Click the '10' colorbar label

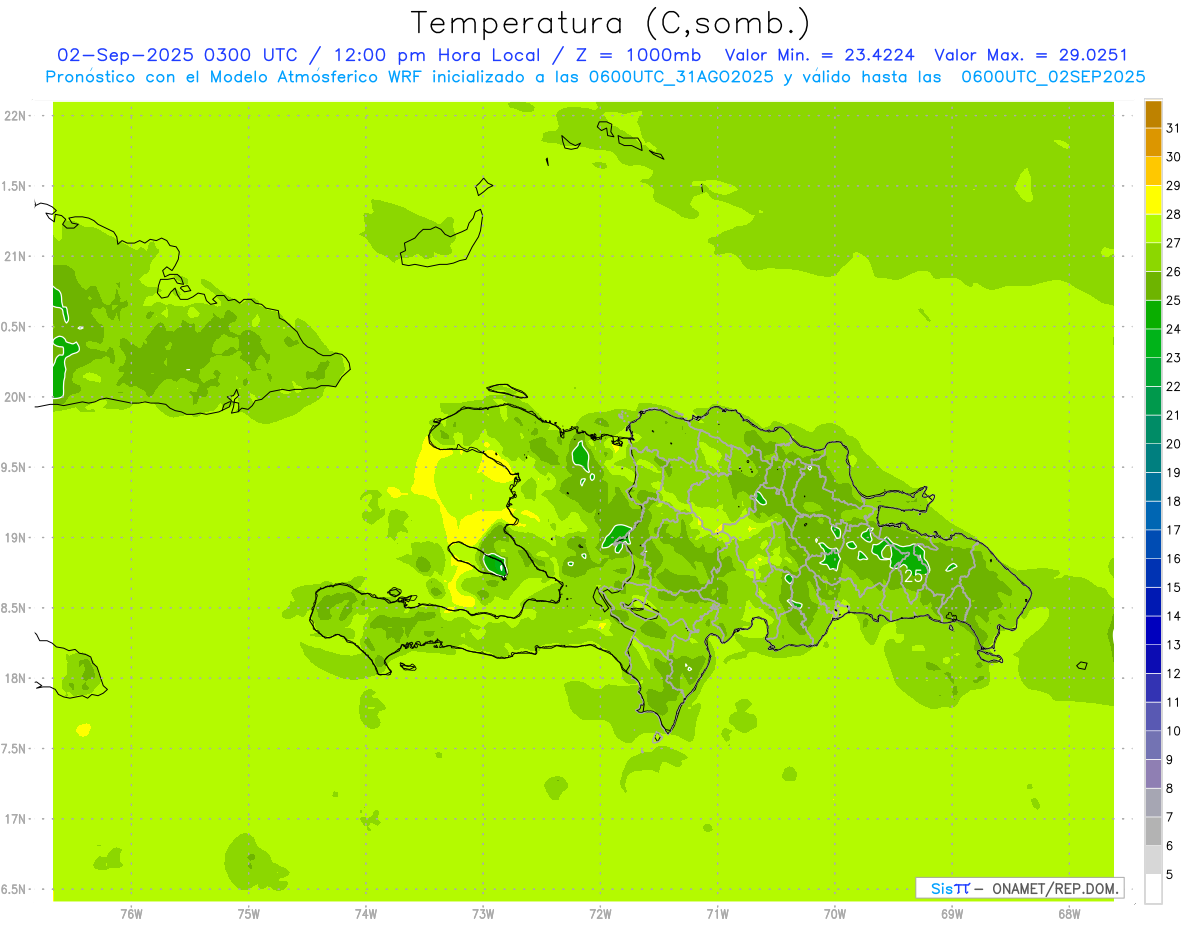pyautogui.click(x=1174, y=731)
